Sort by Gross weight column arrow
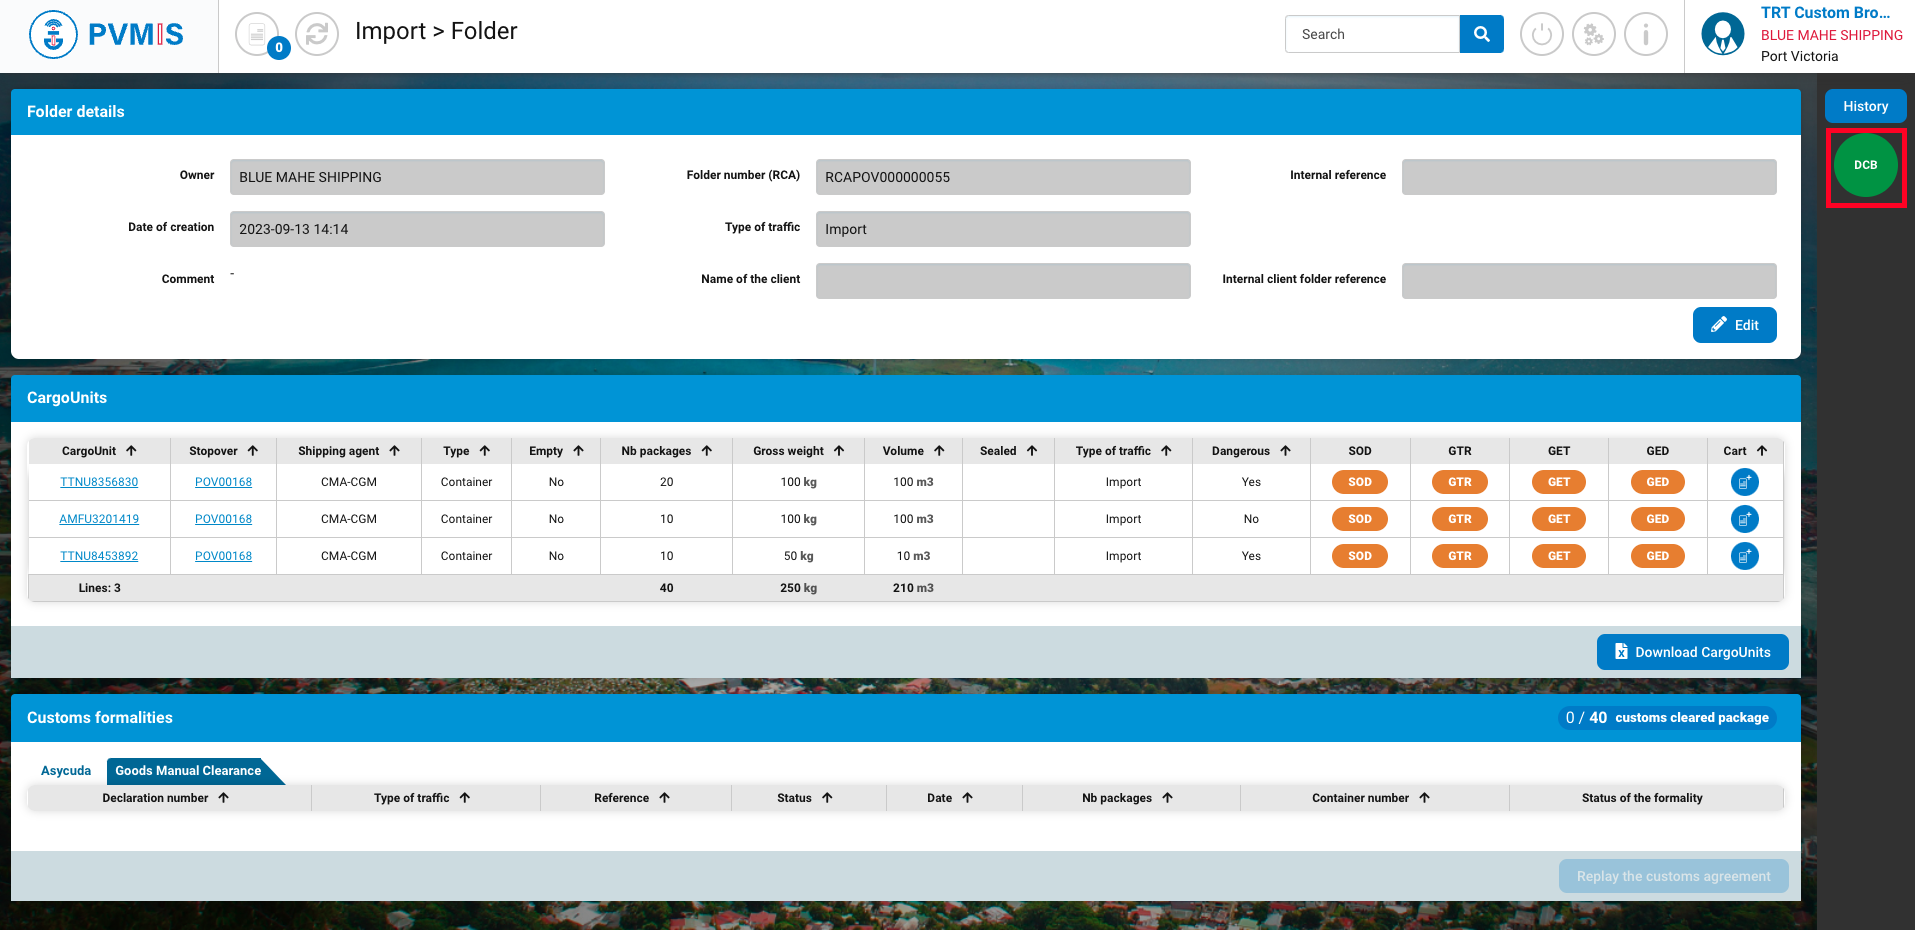Screen dimensions: 1915x930 tap(839, 451)
